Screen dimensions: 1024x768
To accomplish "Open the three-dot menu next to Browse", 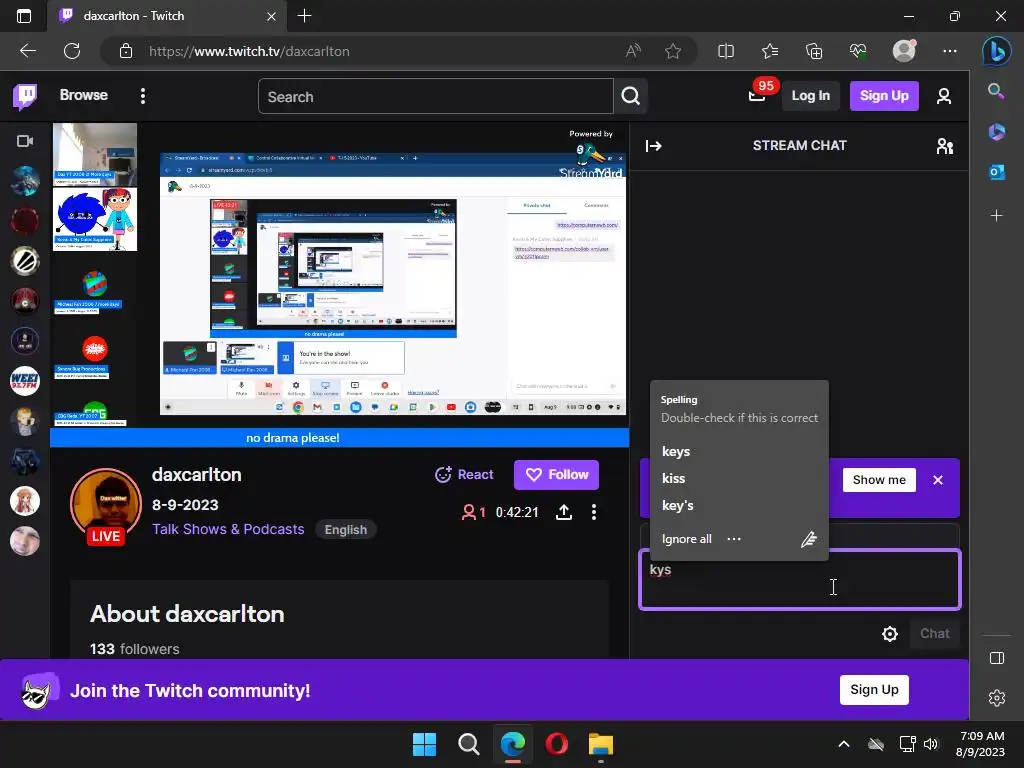I will (x=143, y=96).
